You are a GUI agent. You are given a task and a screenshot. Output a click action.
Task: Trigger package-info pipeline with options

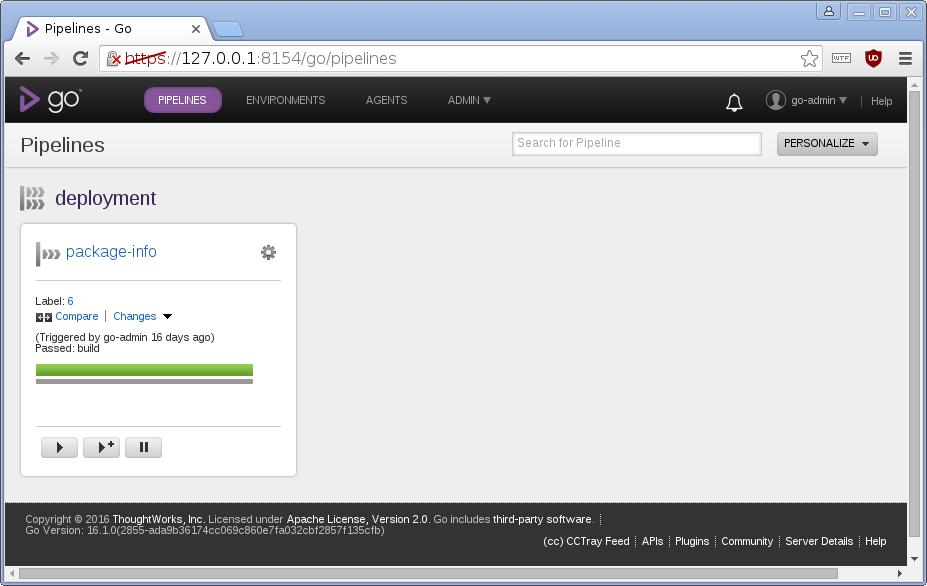[x=102, y=447]
